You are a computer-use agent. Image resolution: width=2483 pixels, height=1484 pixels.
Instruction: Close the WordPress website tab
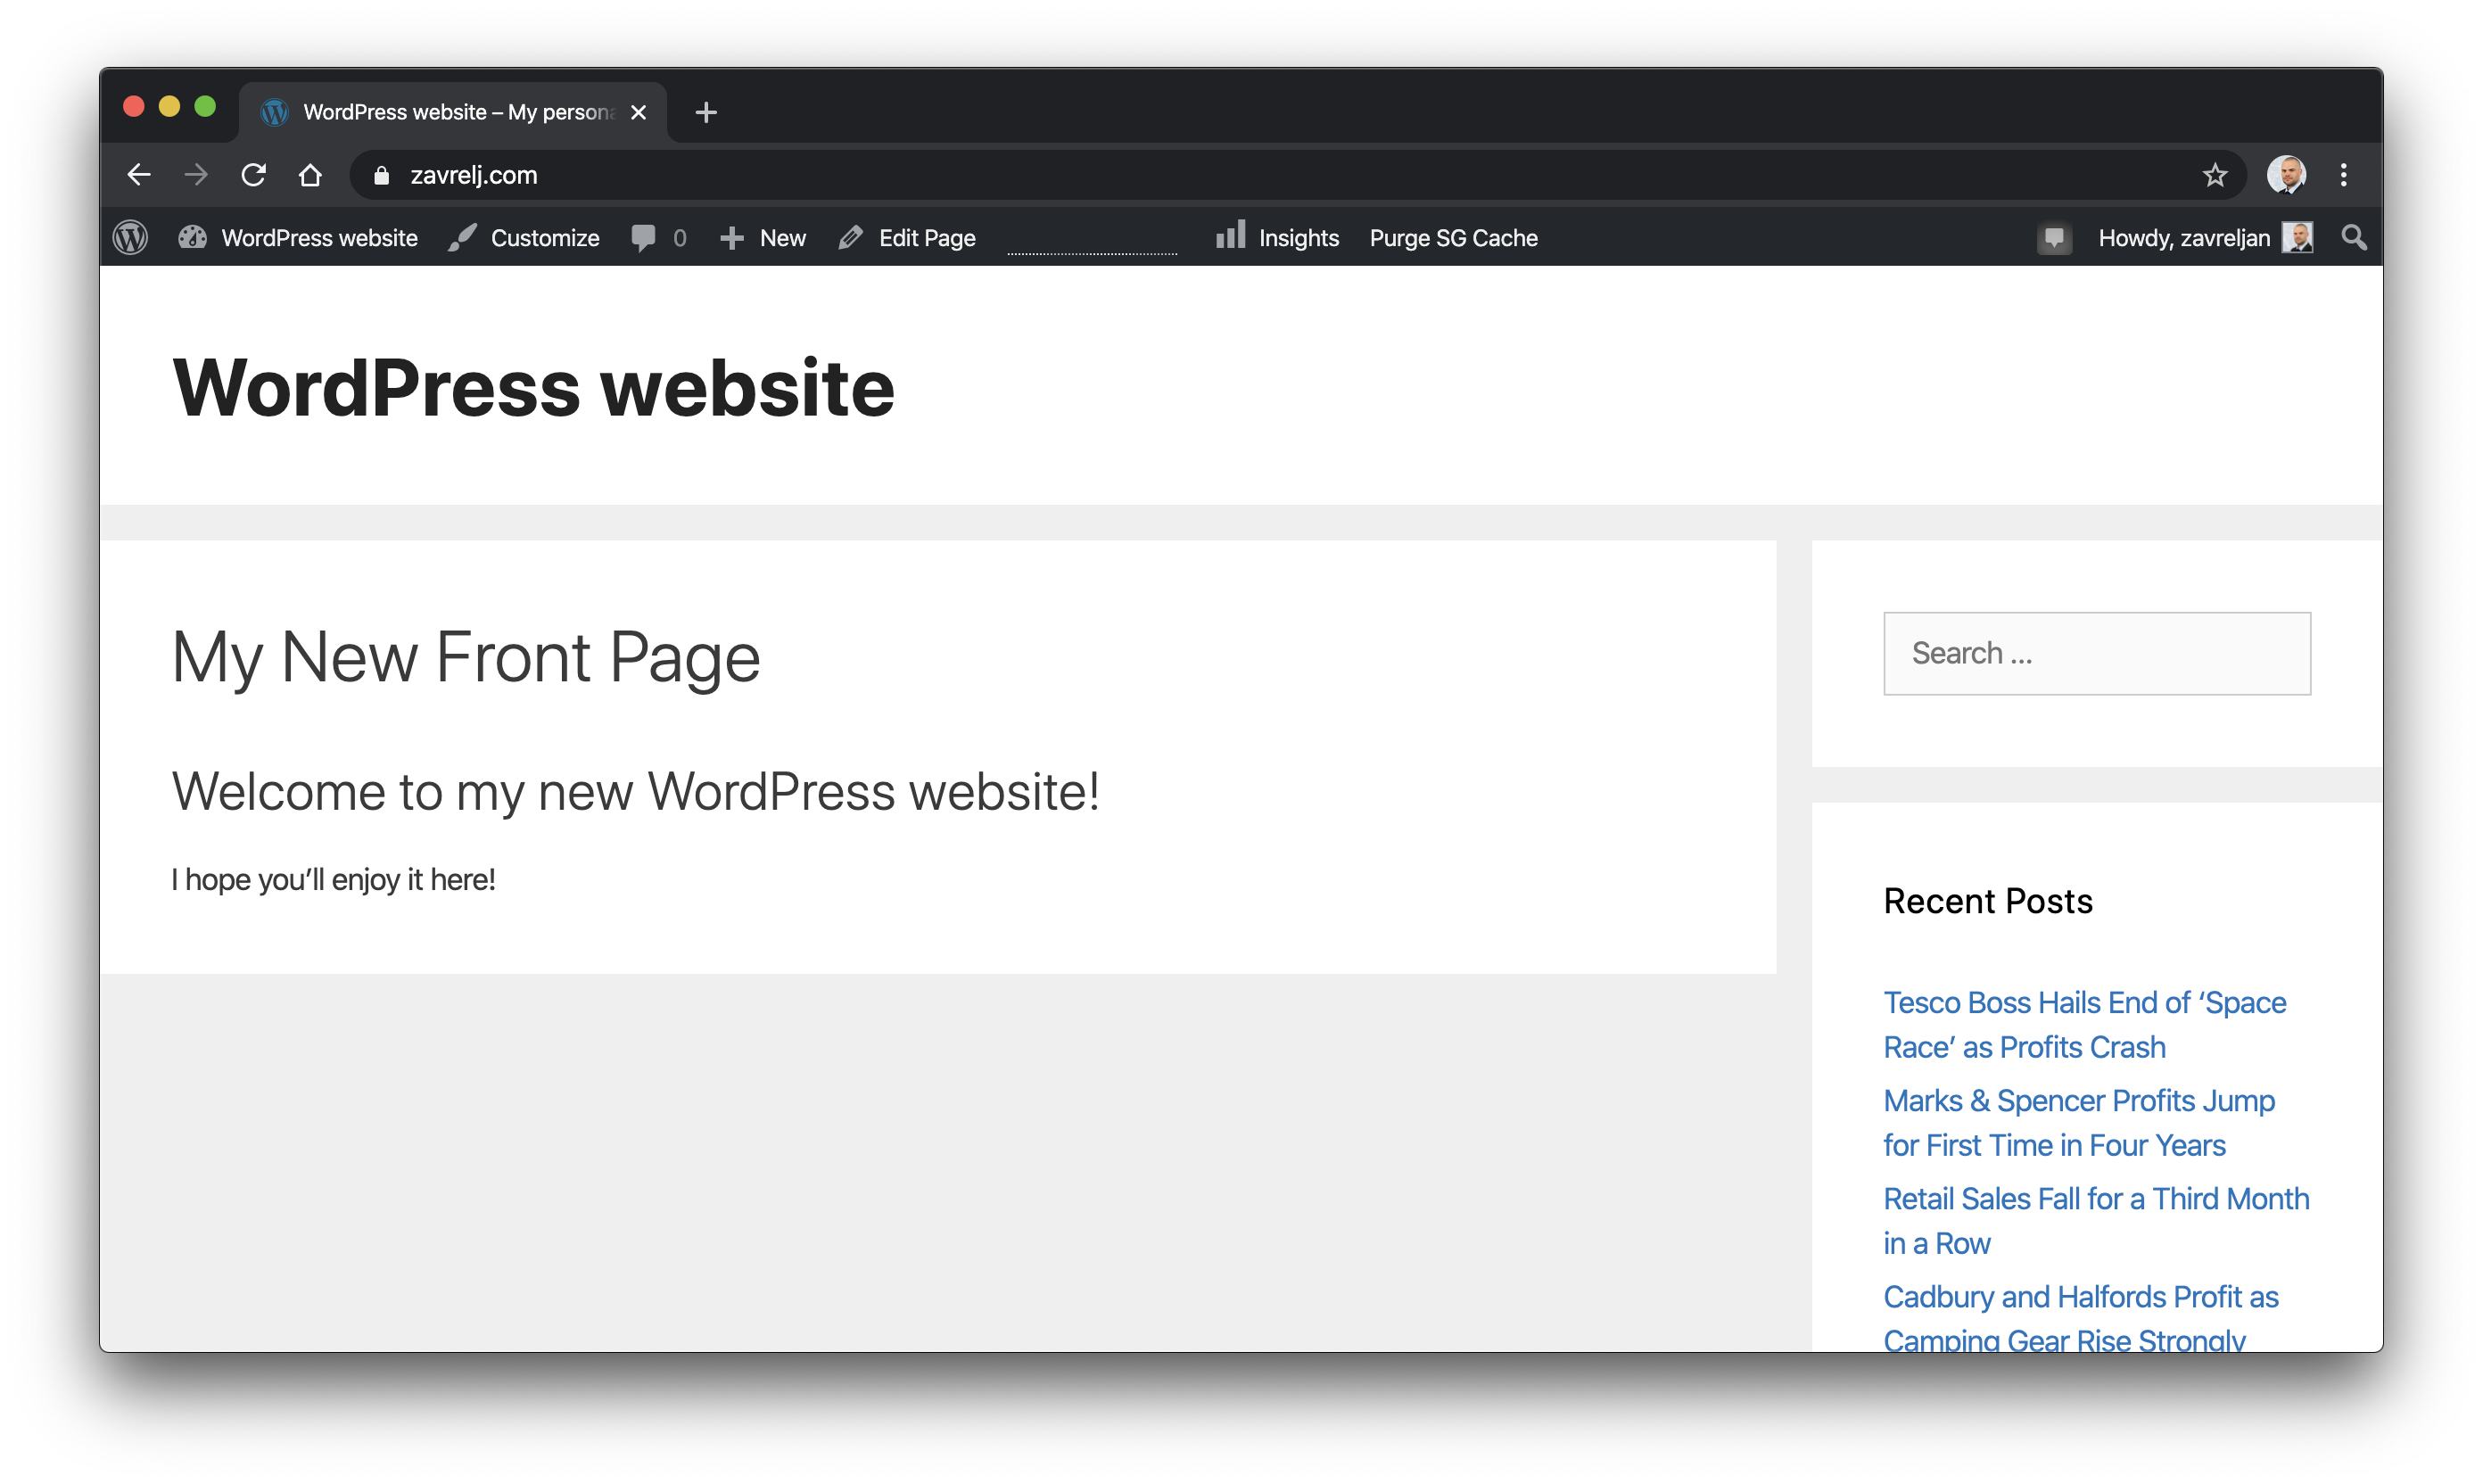638,112
